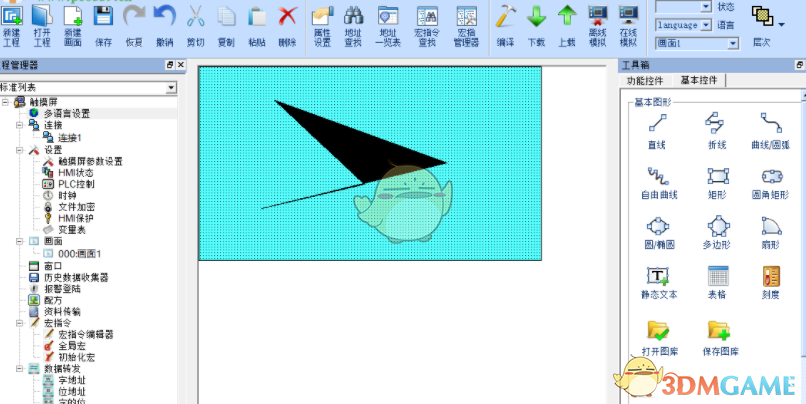The width and height of the screenshot is (806, 404).
Task: Click the 保存 save floppy icon
Action: point(103,24)
